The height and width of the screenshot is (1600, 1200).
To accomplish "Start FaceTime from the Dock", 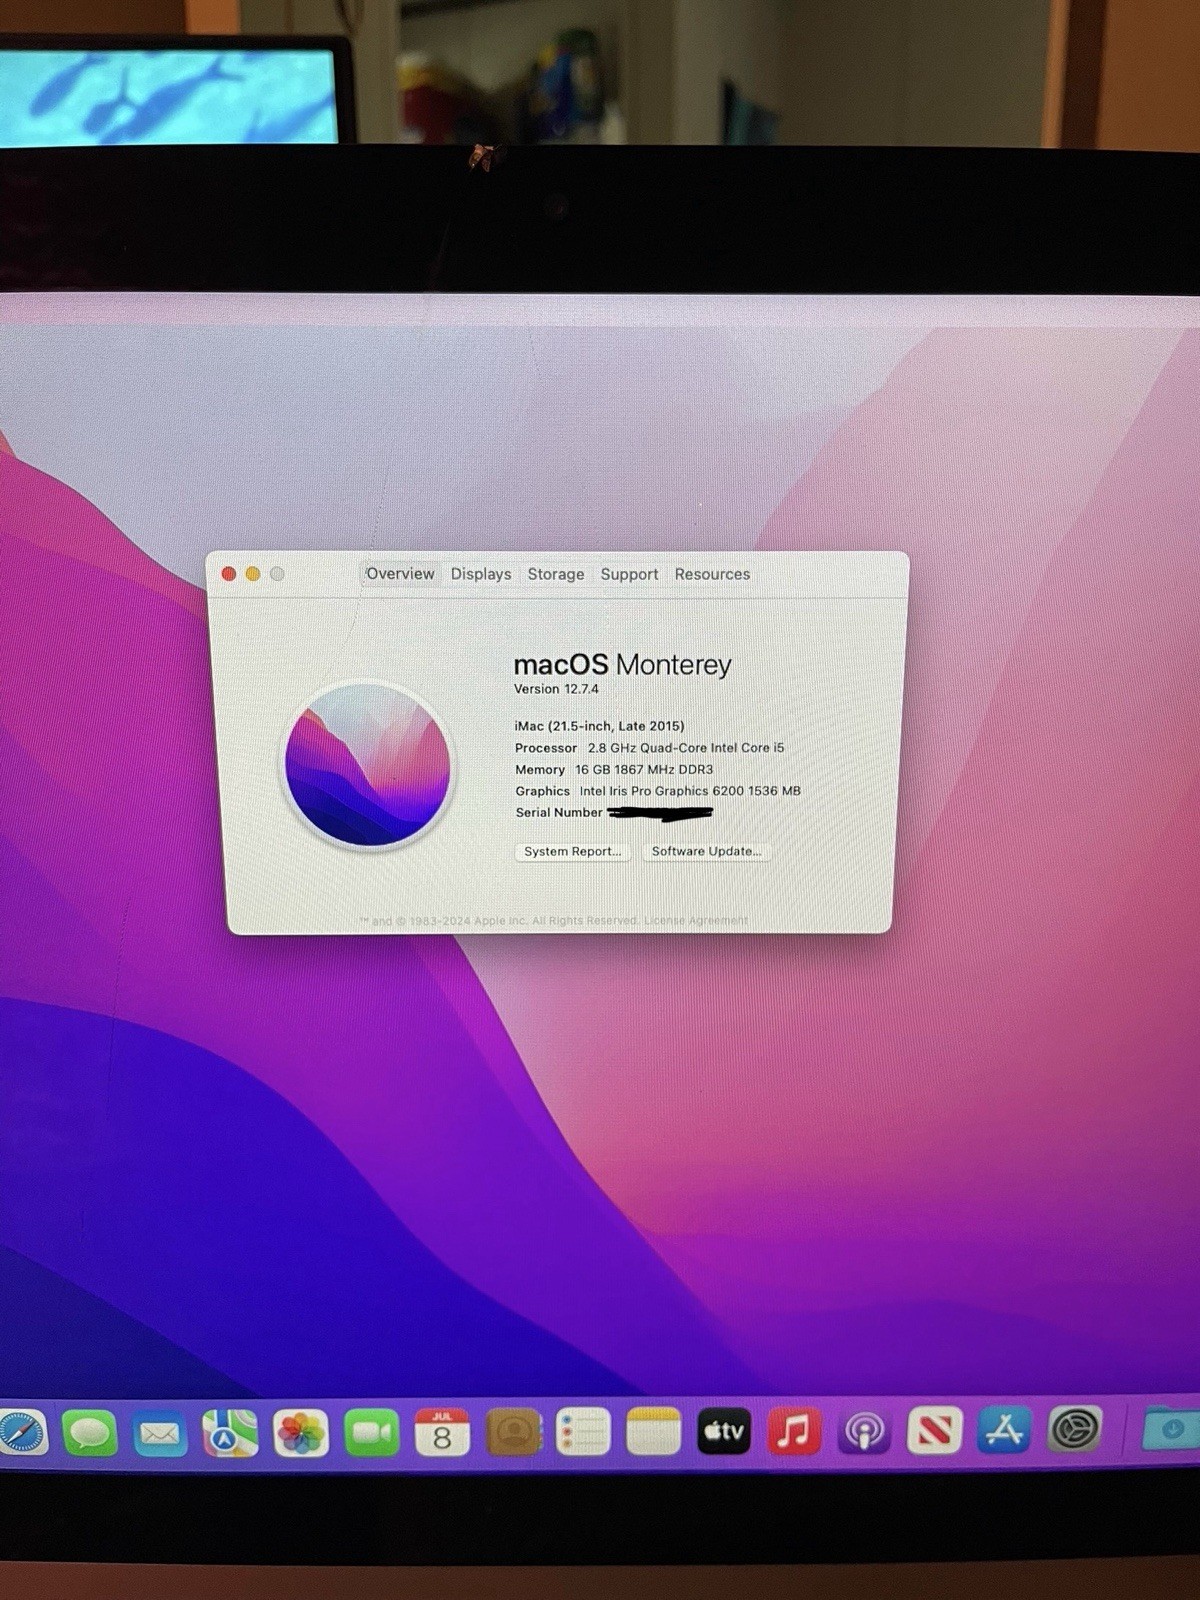I will coord(372,1434).
